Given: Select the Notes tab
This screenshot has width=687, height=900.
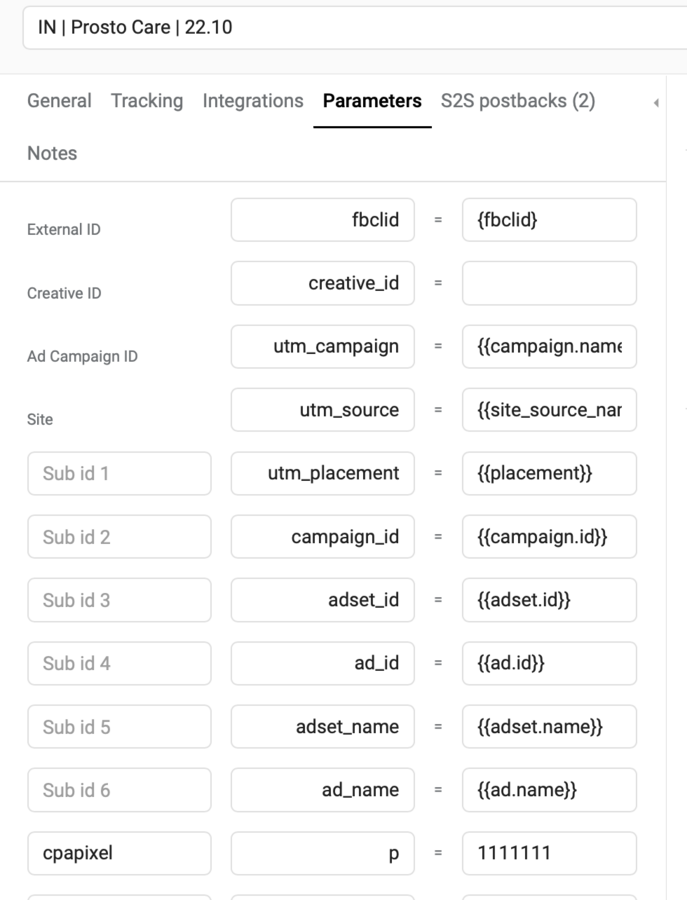Looking at the screenshot, I should point(52,153).
